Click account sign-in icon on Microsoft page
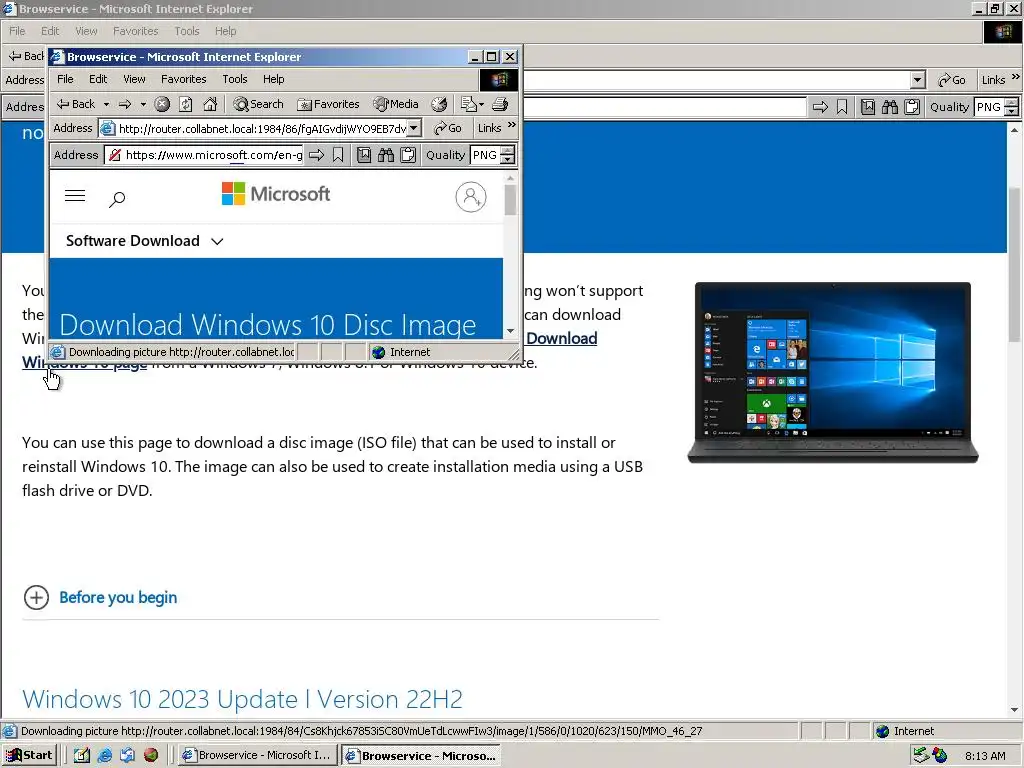The width and height of the screenshot is (1024, 768). [x=471, y=197]
